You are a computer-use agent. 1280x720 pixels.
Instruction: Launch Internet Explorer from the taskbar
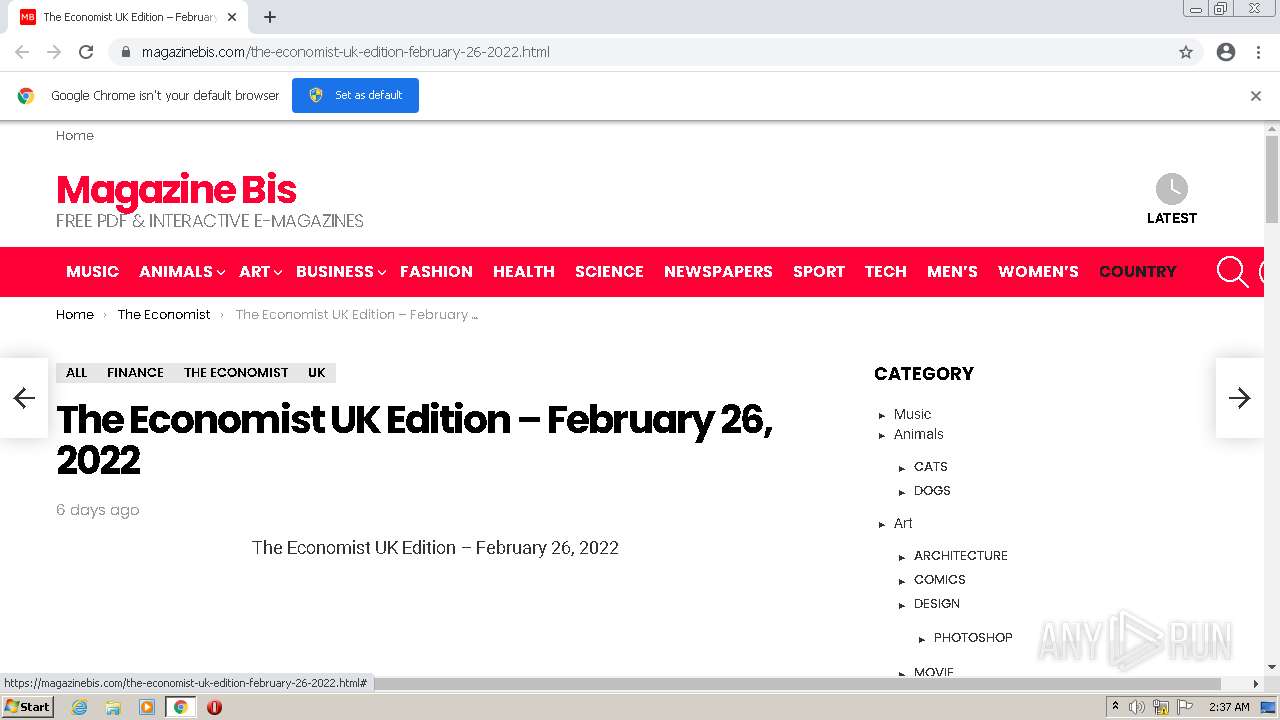tap(79, 707)
